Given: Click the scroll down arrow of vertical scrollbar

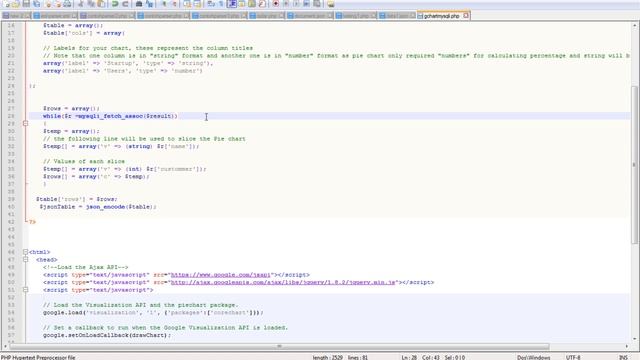Looking at the screenshot, I should point(634,339).
